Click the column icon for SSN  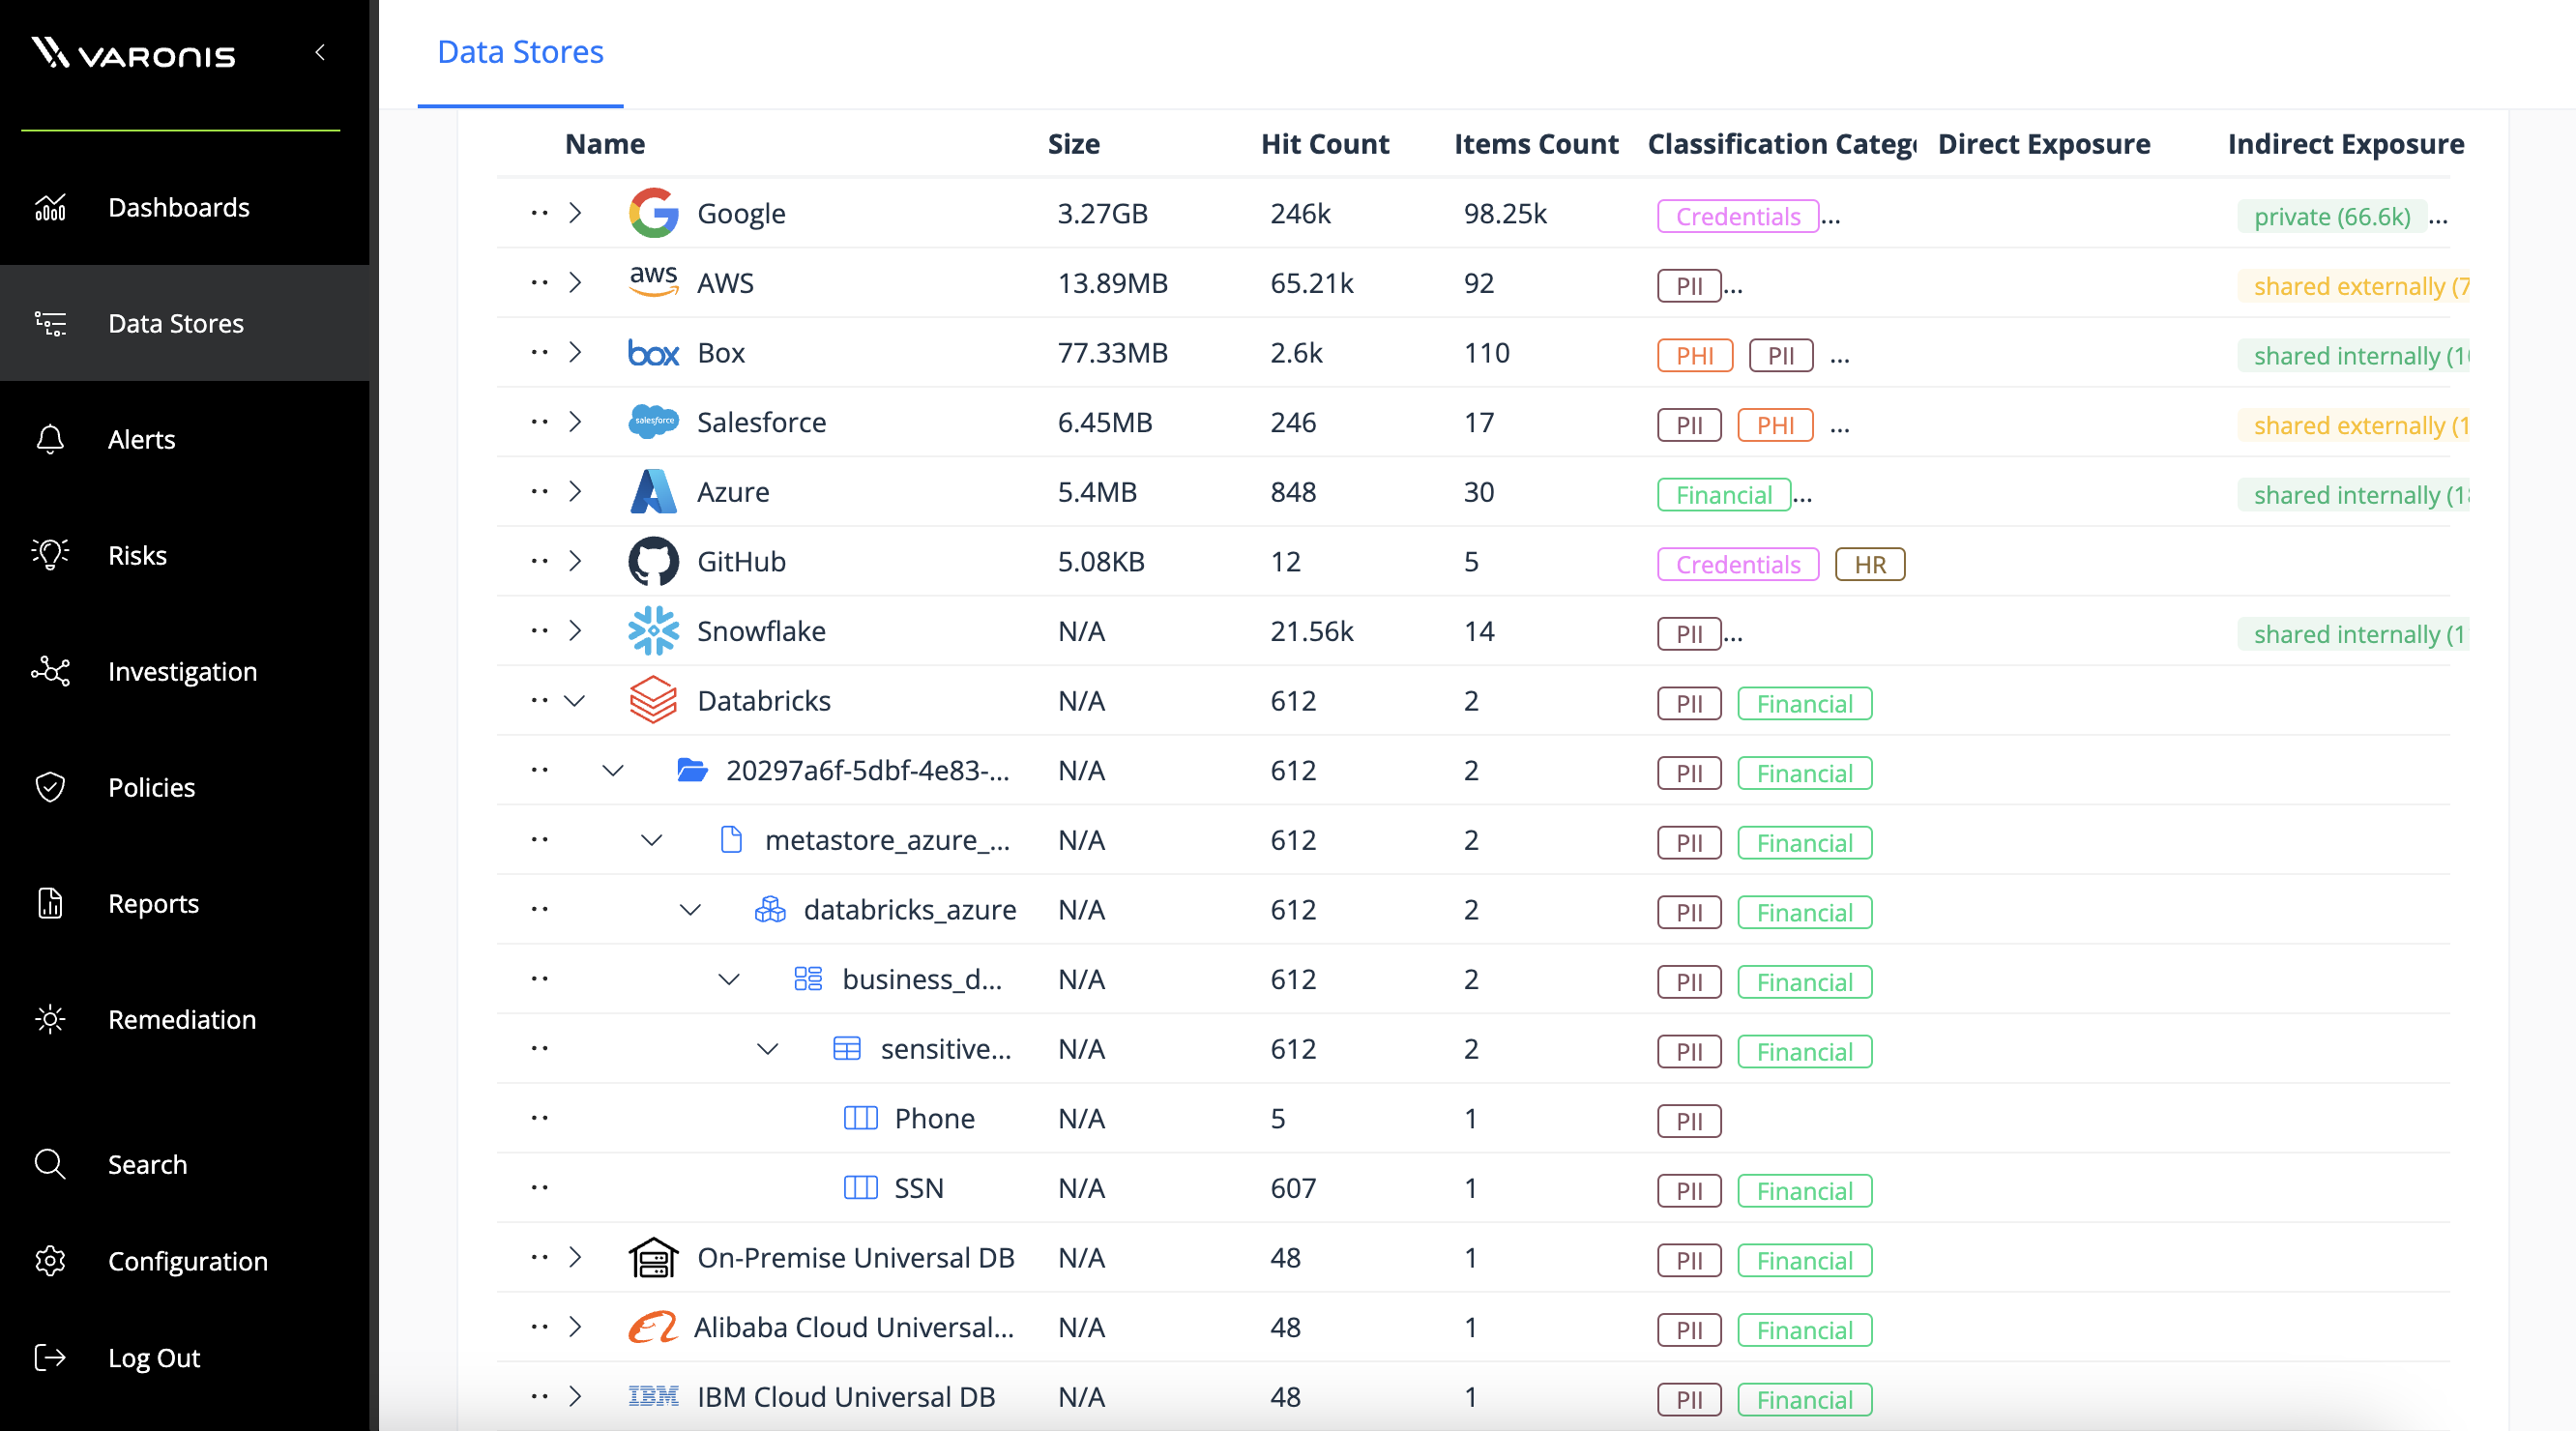click(x=861, y=1187)
